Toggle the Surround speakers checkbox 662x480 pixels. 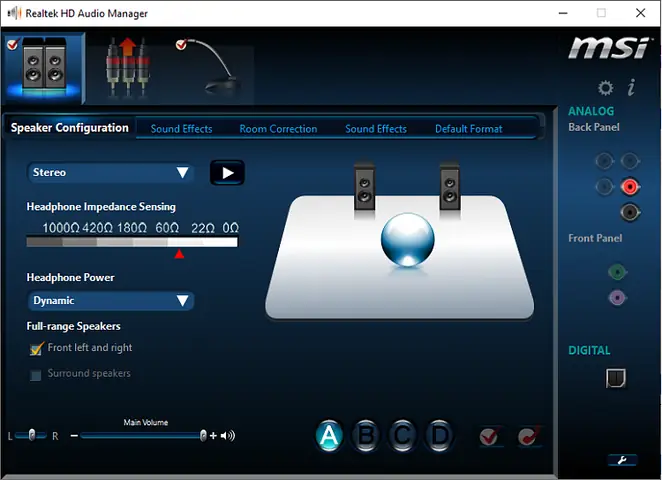pyautogui.click(x=36, y=375)
